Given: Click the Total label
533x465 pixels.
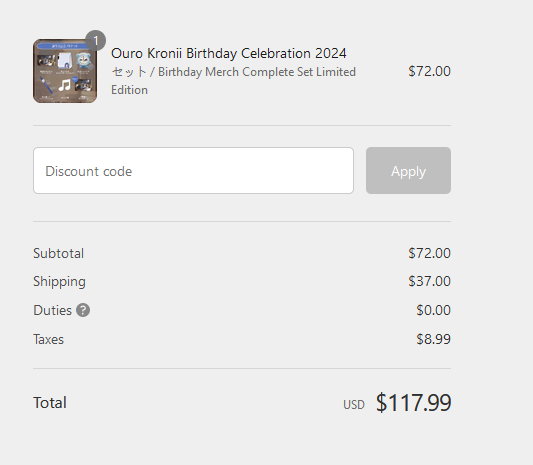Looking at the screenshot, I should pos(50,402).
